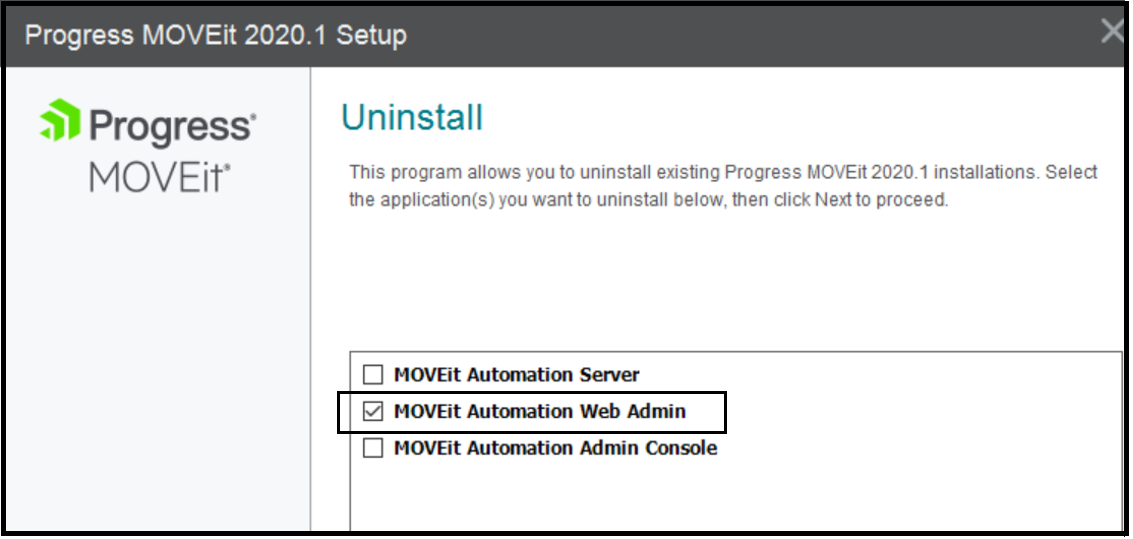The image size is (1133, 539).
Task: Click the white space right of Uninstall heading
Action: coord(800,118)
